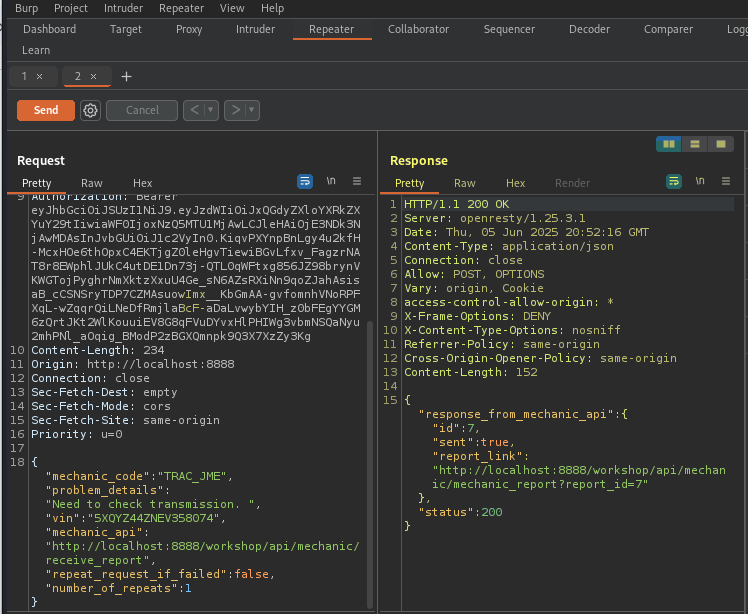Switch to the Dashboard tab
The image size is (748, 614).
click(x=50, y=29)
